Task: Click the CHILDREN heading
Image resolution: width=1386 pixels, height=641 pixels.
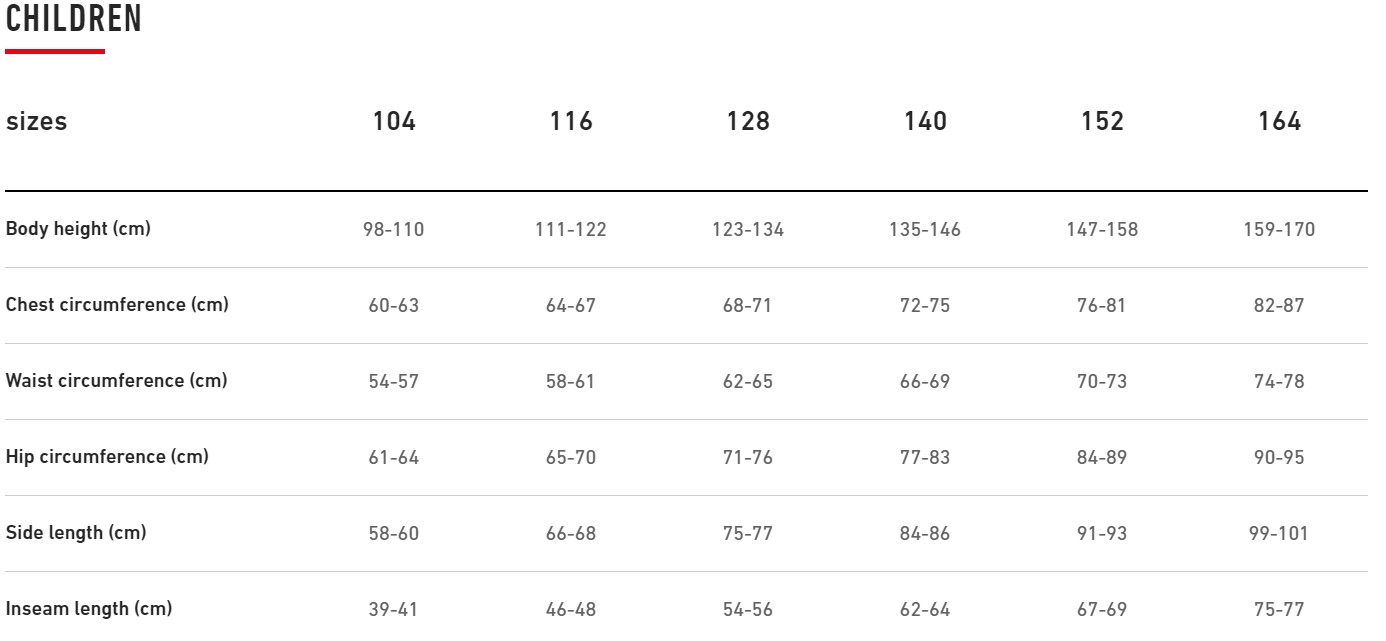Action: click(74, 19)
